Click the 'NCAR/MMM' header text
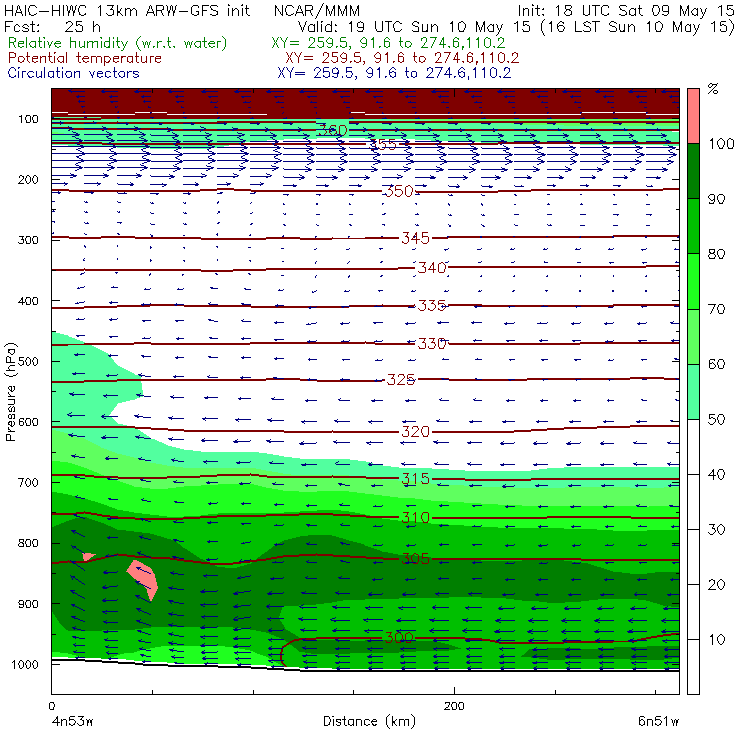 point(317,11)
